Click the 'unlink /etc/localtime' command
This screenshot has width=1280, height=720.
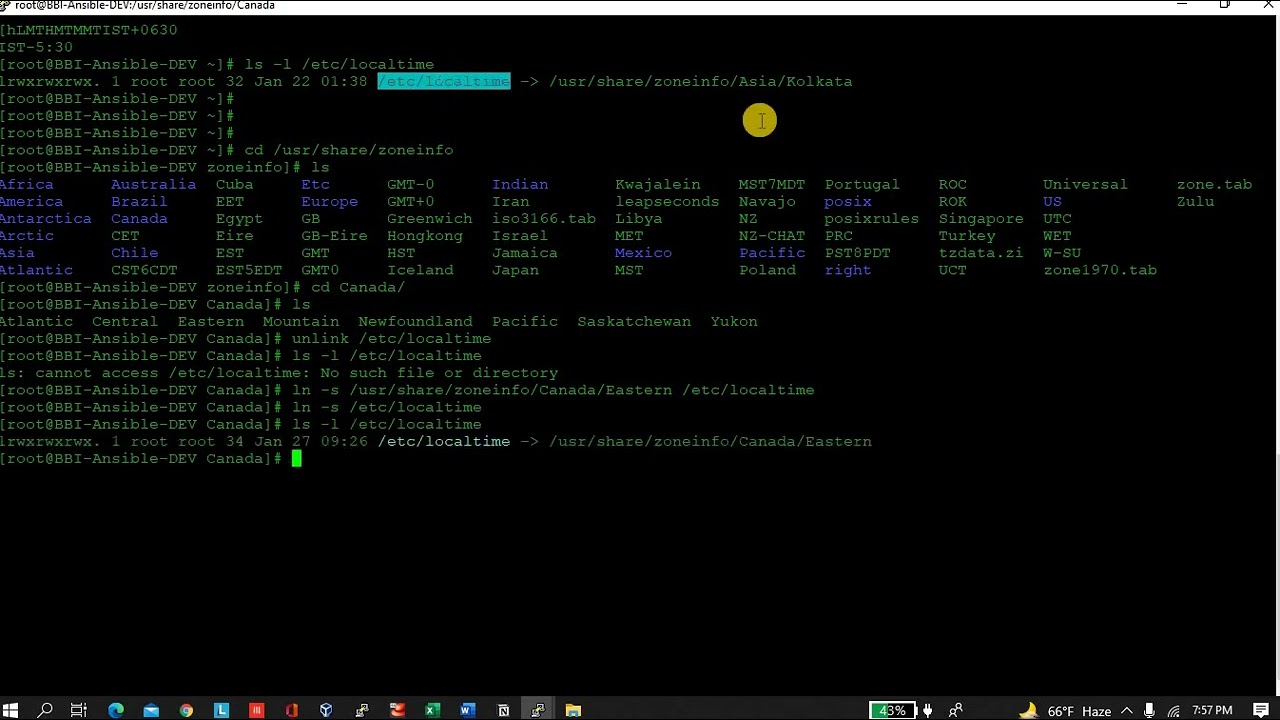(391, 338)
